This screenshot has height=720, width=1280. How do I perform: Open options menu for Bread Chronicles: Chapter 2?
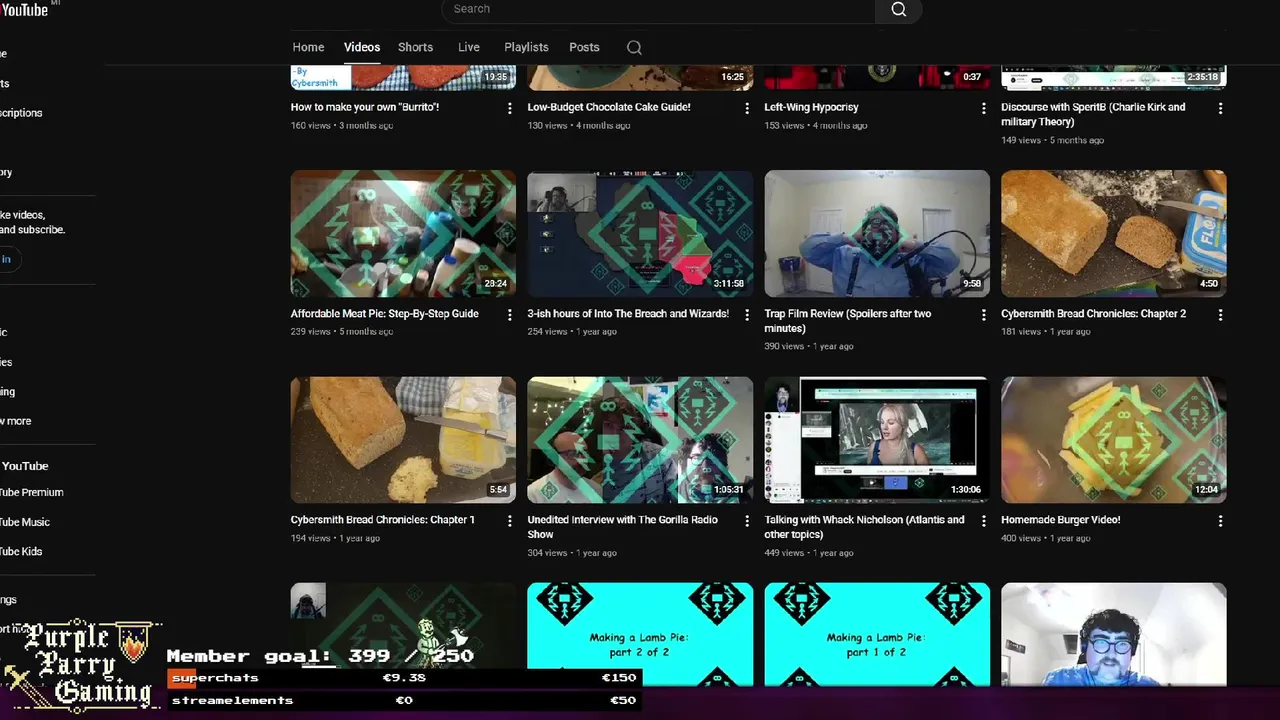coord(1220,315)
